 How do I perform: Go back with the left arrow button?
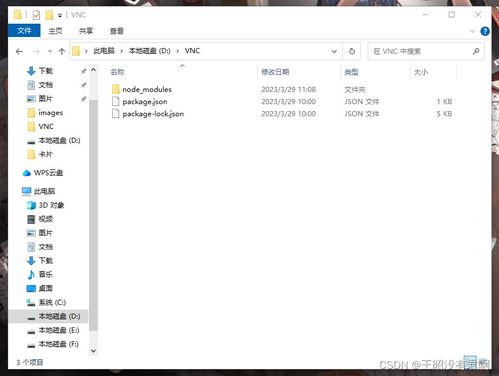point(19,51)
